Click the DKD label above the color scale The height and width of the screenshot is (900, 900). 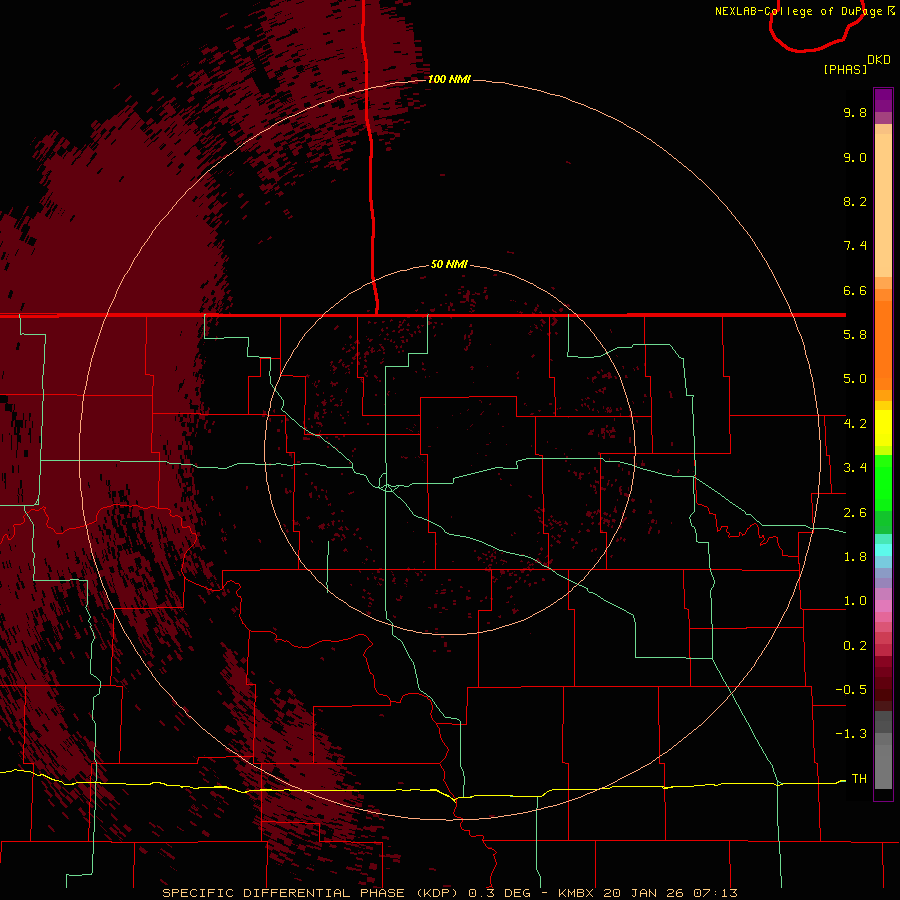879,60
